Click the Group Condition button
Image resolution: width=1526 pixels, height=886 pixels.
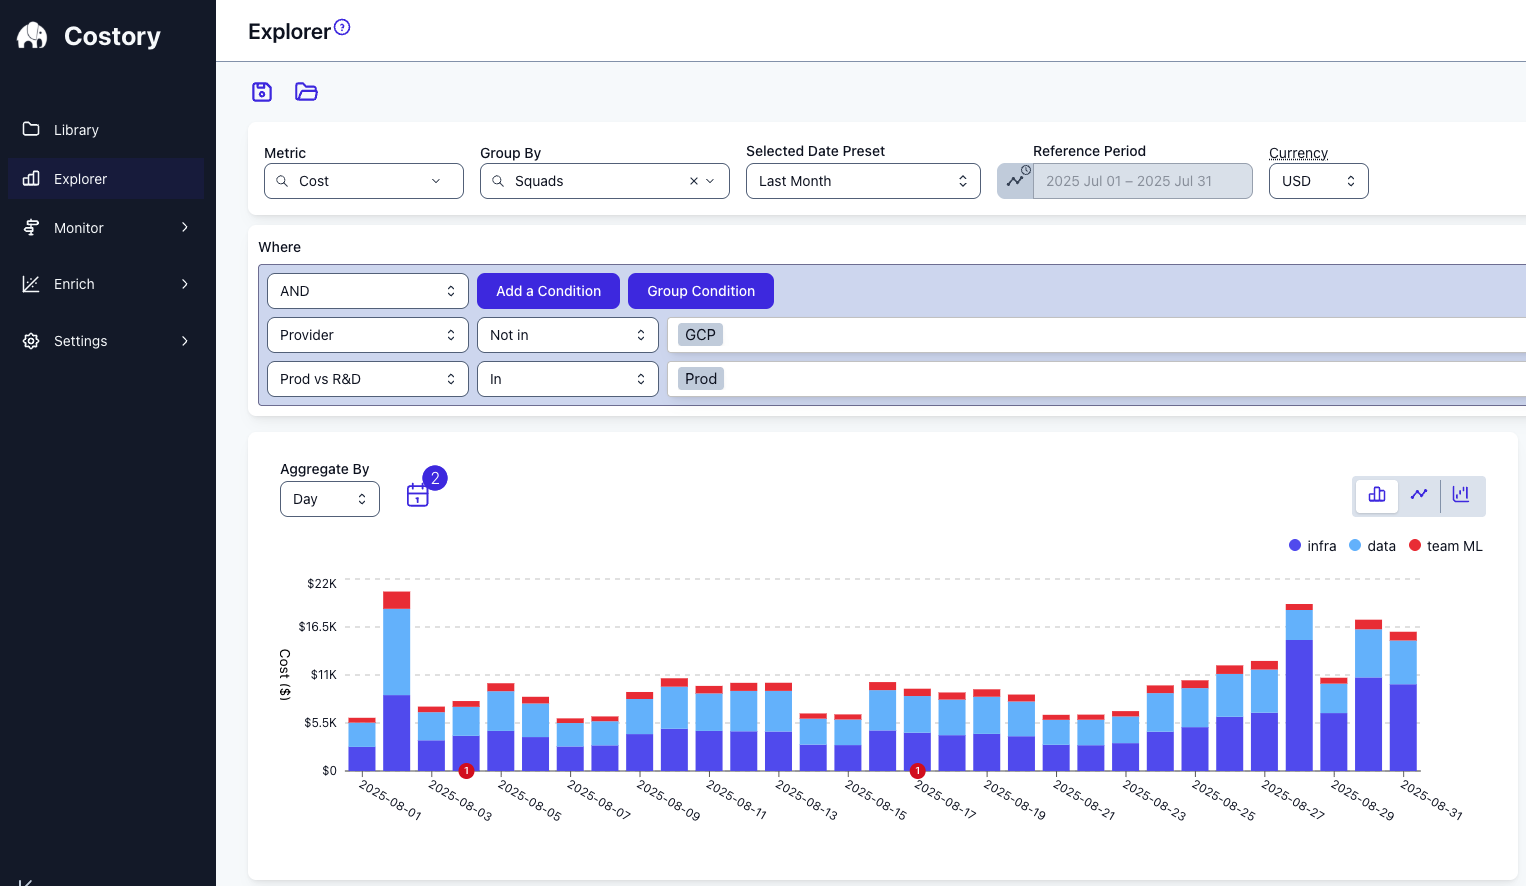tap(700, 291)
